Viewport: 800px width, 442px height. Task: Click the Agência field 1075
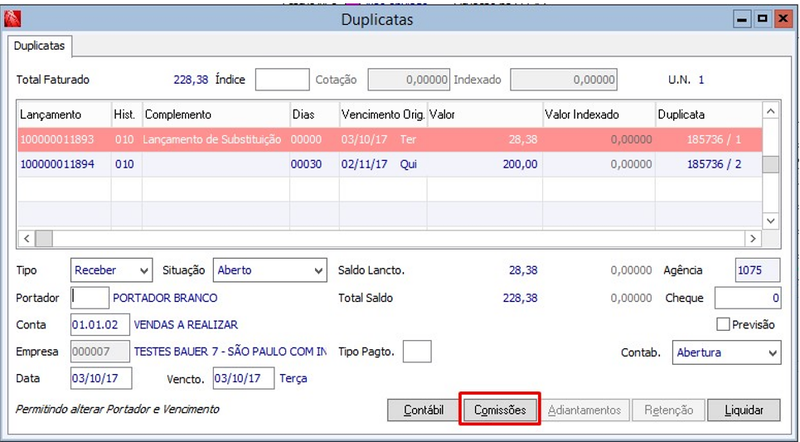(757, 270)
